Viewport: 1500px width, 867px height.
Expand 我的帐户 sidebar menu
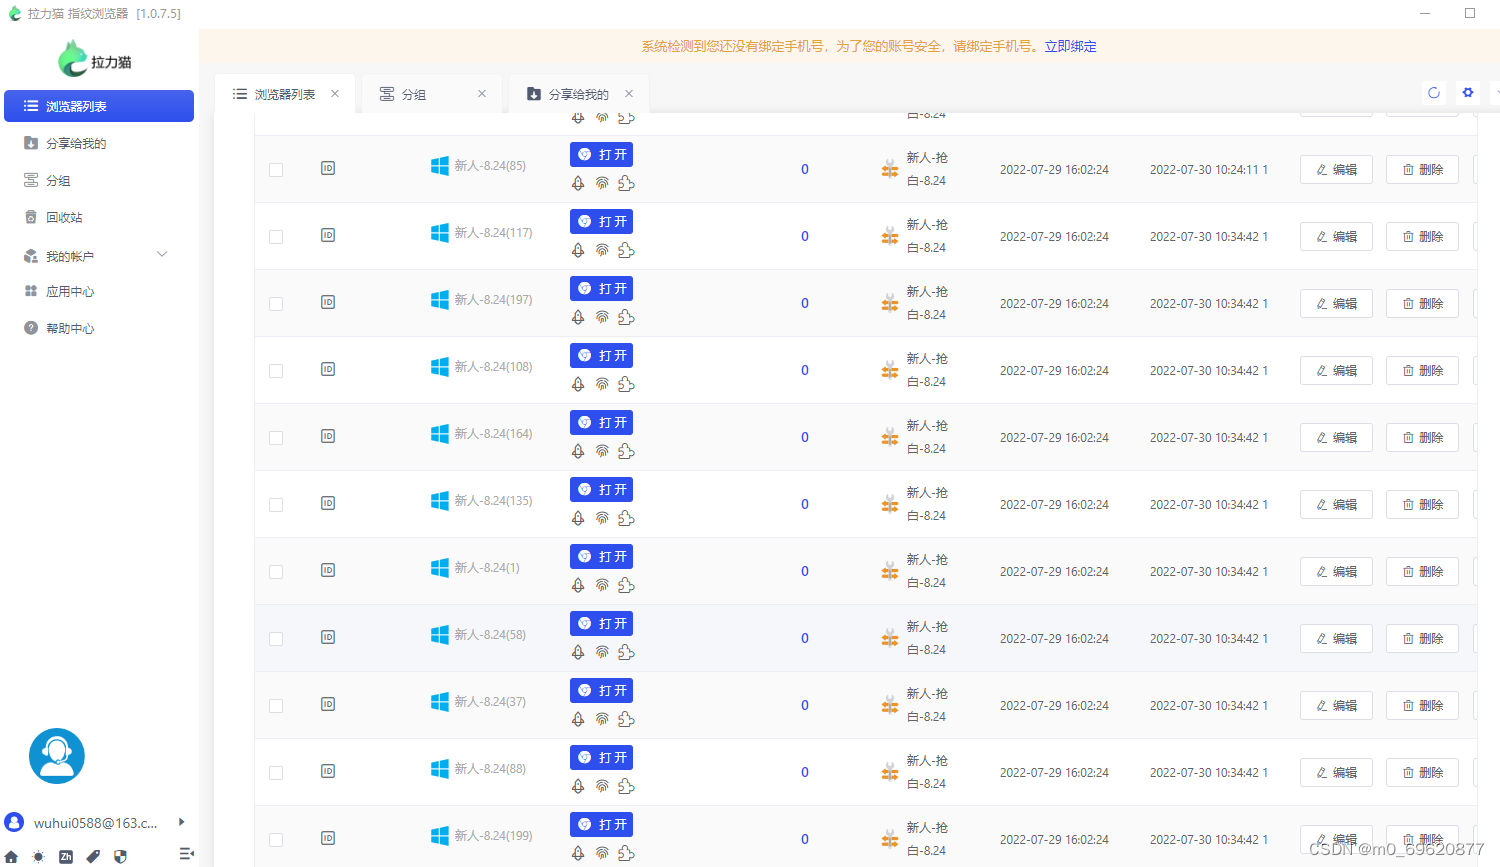(x=98, y=256)
